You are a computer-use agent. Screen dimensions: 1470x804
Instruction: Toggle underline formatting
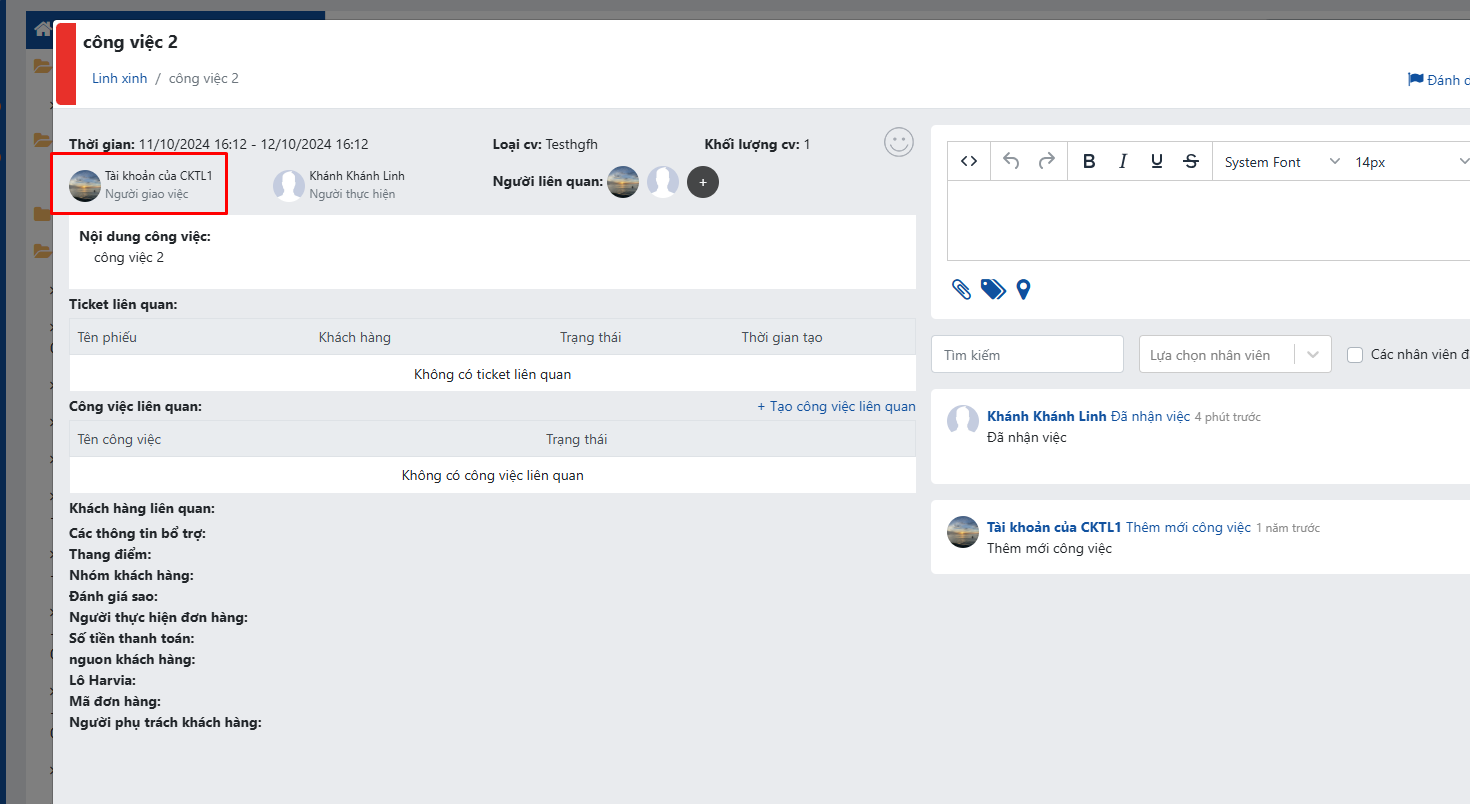click(1157, 162)
